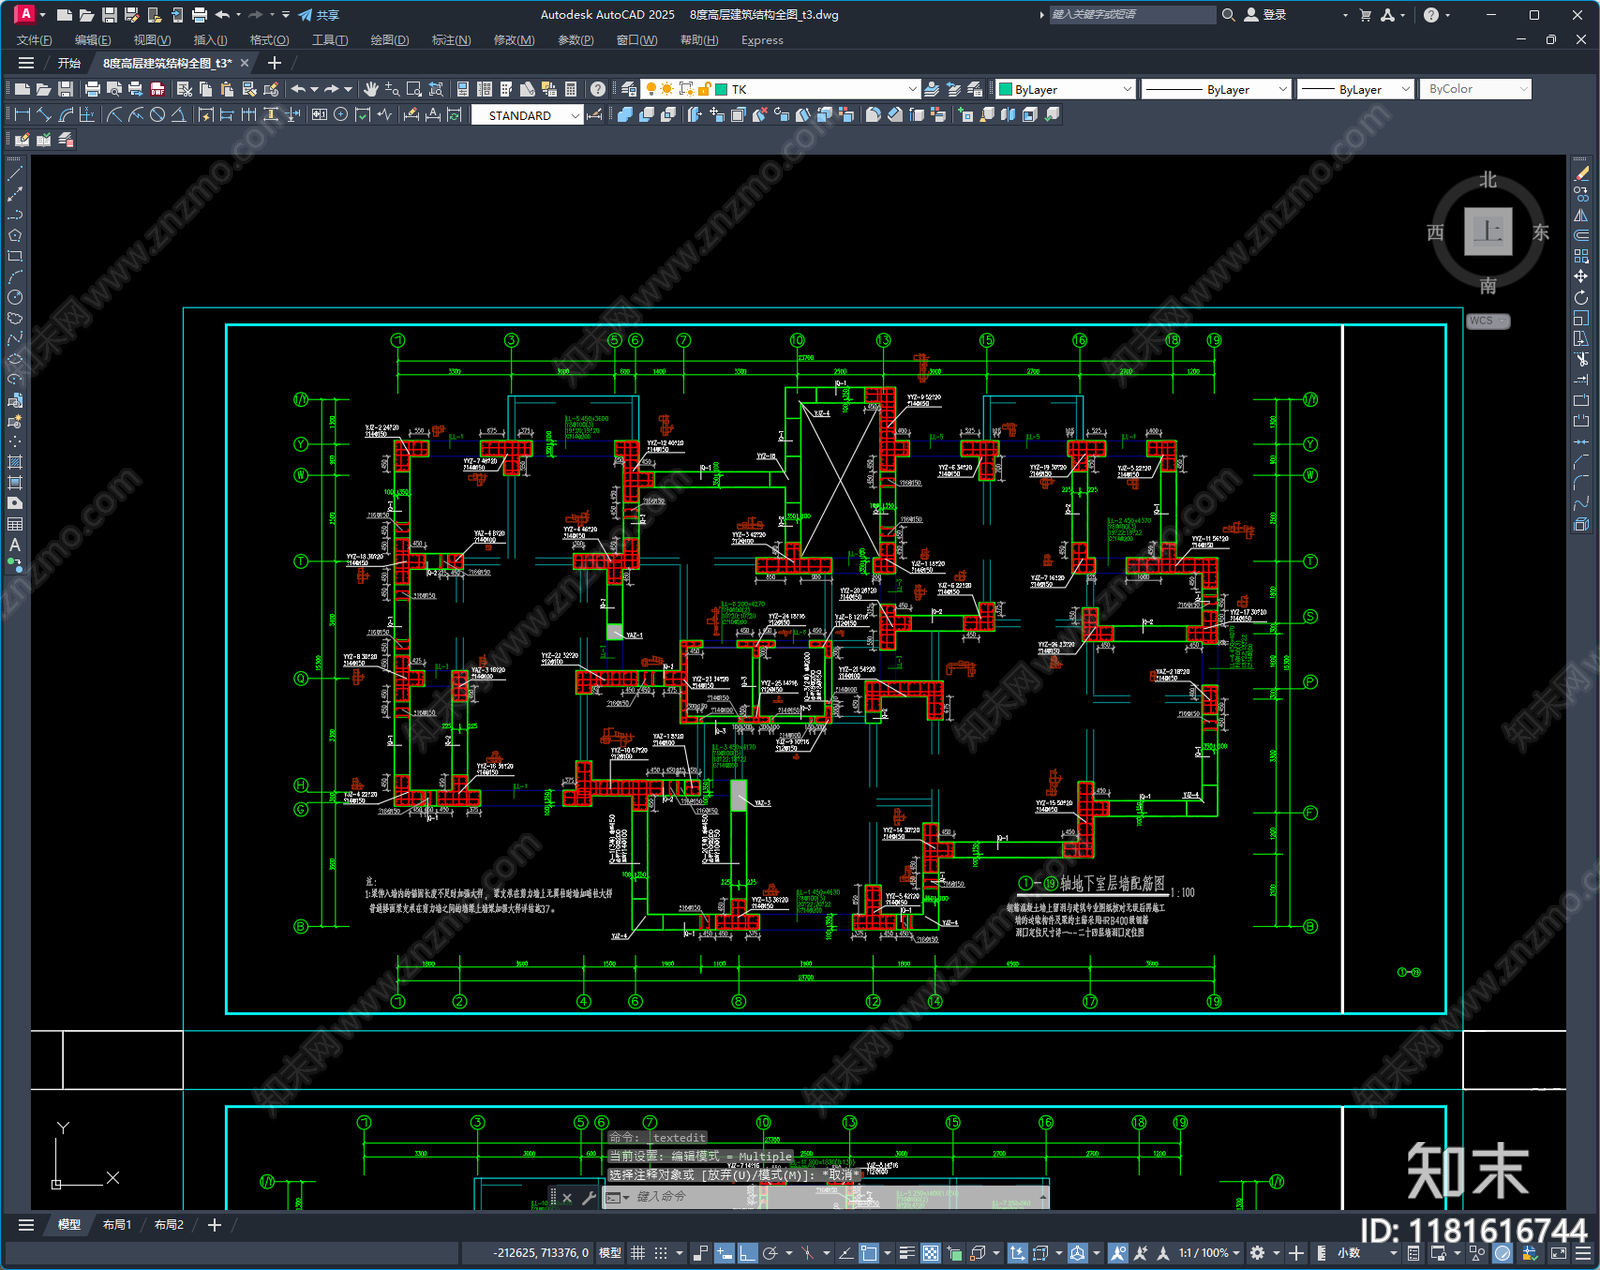Click the Zoom Window icon
Screen dimensions: 1600x1270
click(x=414, y=89)
